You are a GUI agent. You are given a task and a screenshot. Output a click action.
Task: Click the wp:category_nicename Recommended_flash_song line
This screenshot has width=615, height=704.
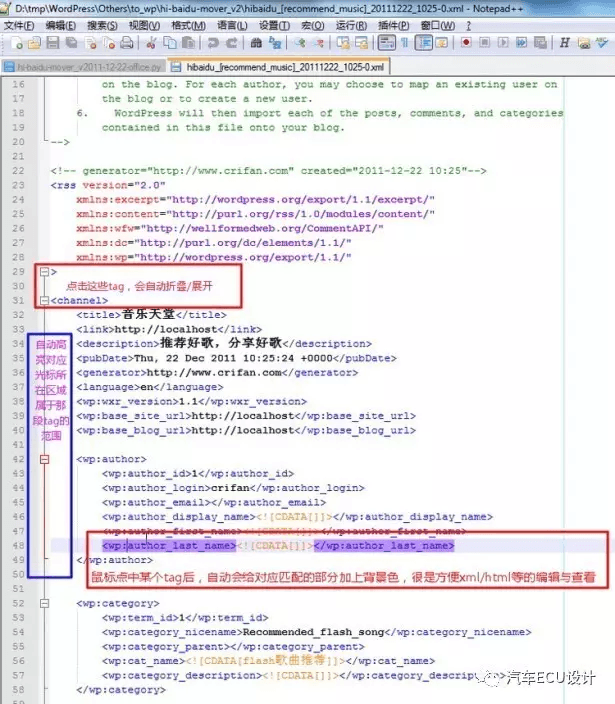tap(316, 632)
